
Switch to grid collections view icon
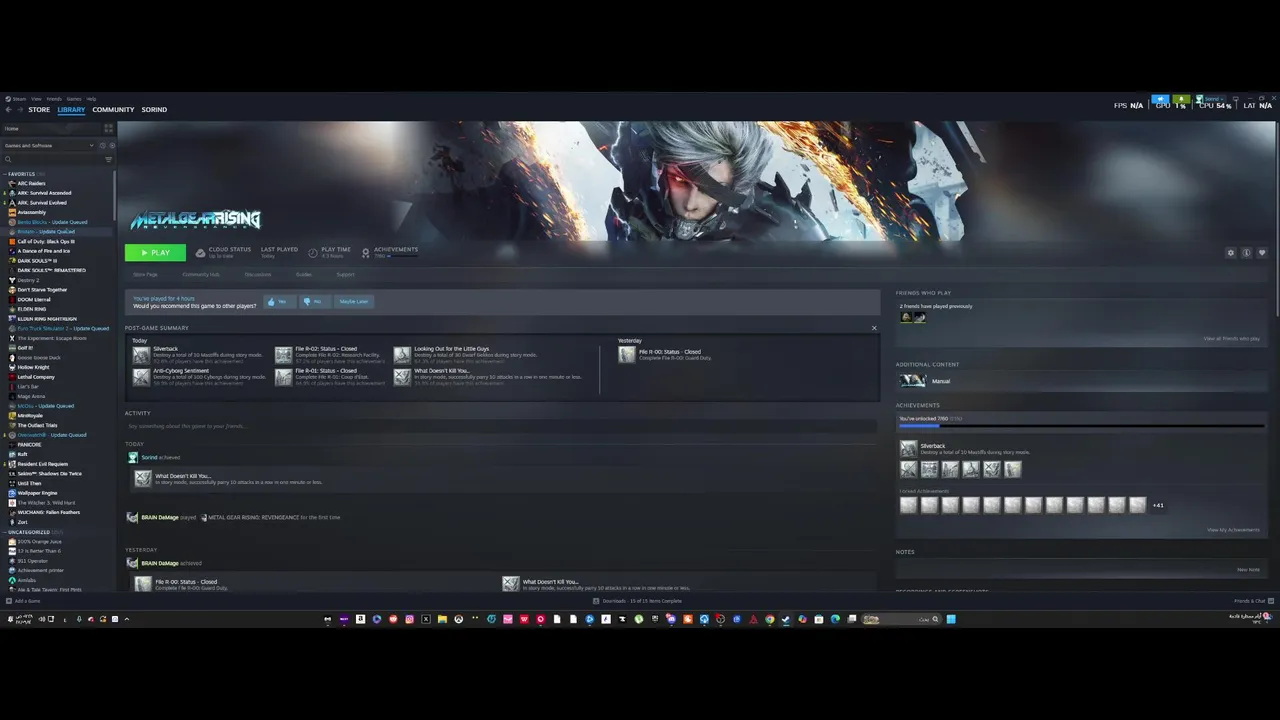(109, 129)
